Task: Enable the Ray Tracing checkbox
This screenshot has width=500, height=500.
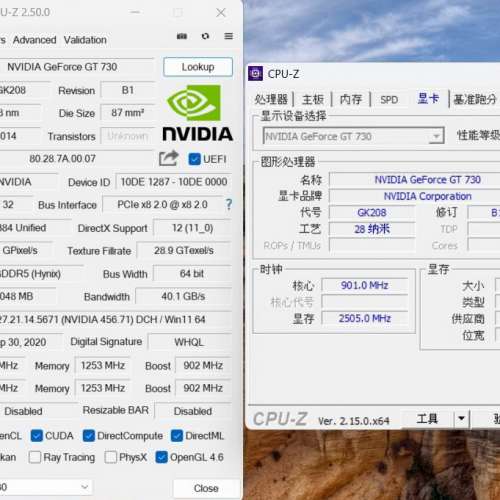Action: pos(35,457)
